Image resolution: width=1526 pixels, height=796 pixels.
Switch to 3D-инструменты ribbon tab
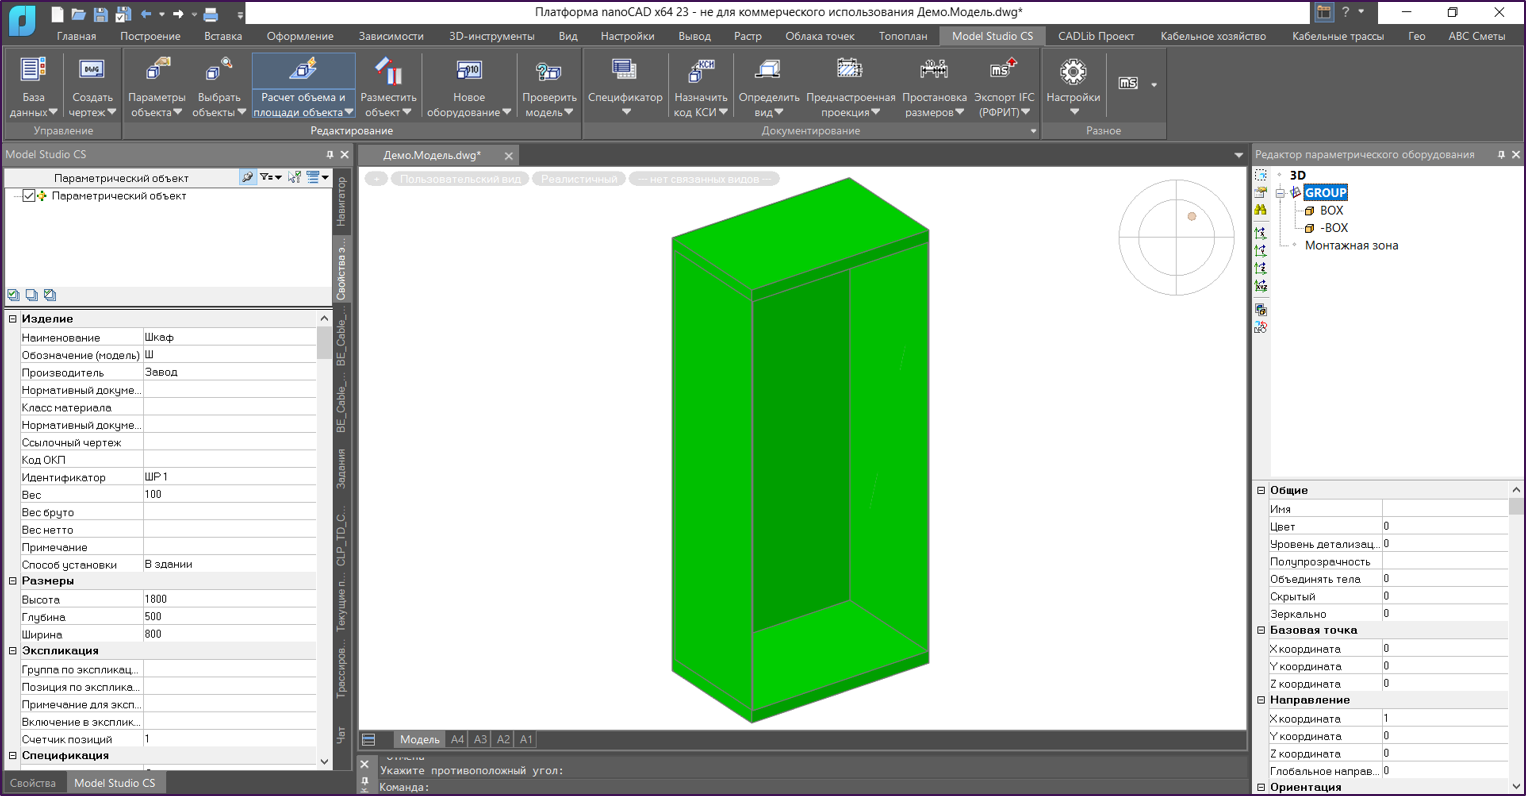tap(491, 36)
